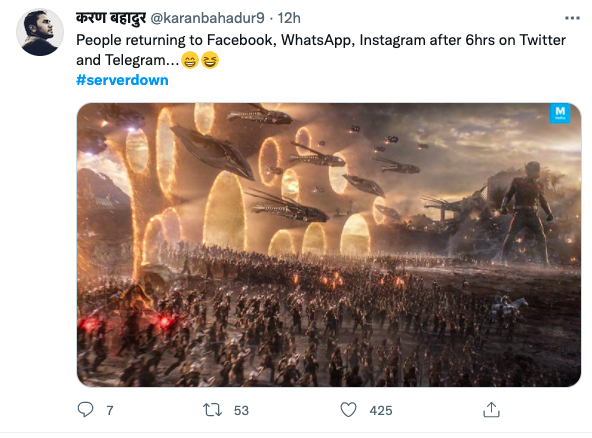This screenshot has width=592, height=438.
Task: Follow the #serverdown hashtag link
Action: [x=122, y=80]
